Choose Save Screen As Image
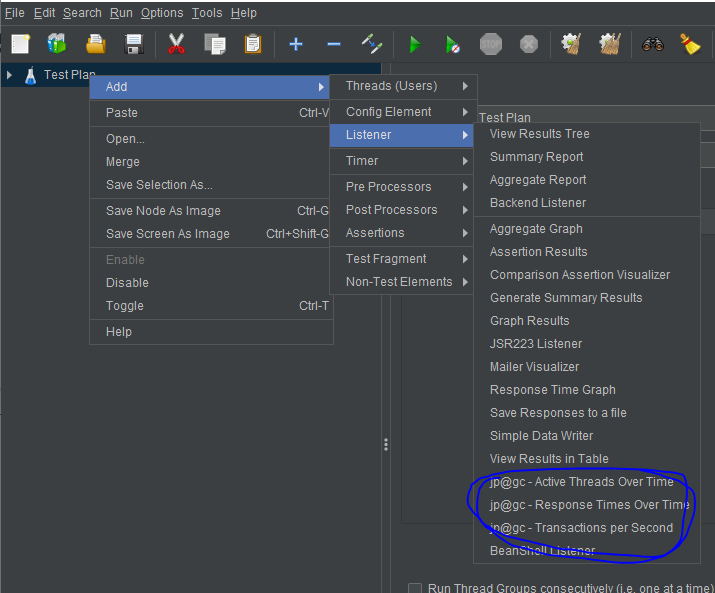The height and width of the screenshot is (593, 715). pos(210,234)
